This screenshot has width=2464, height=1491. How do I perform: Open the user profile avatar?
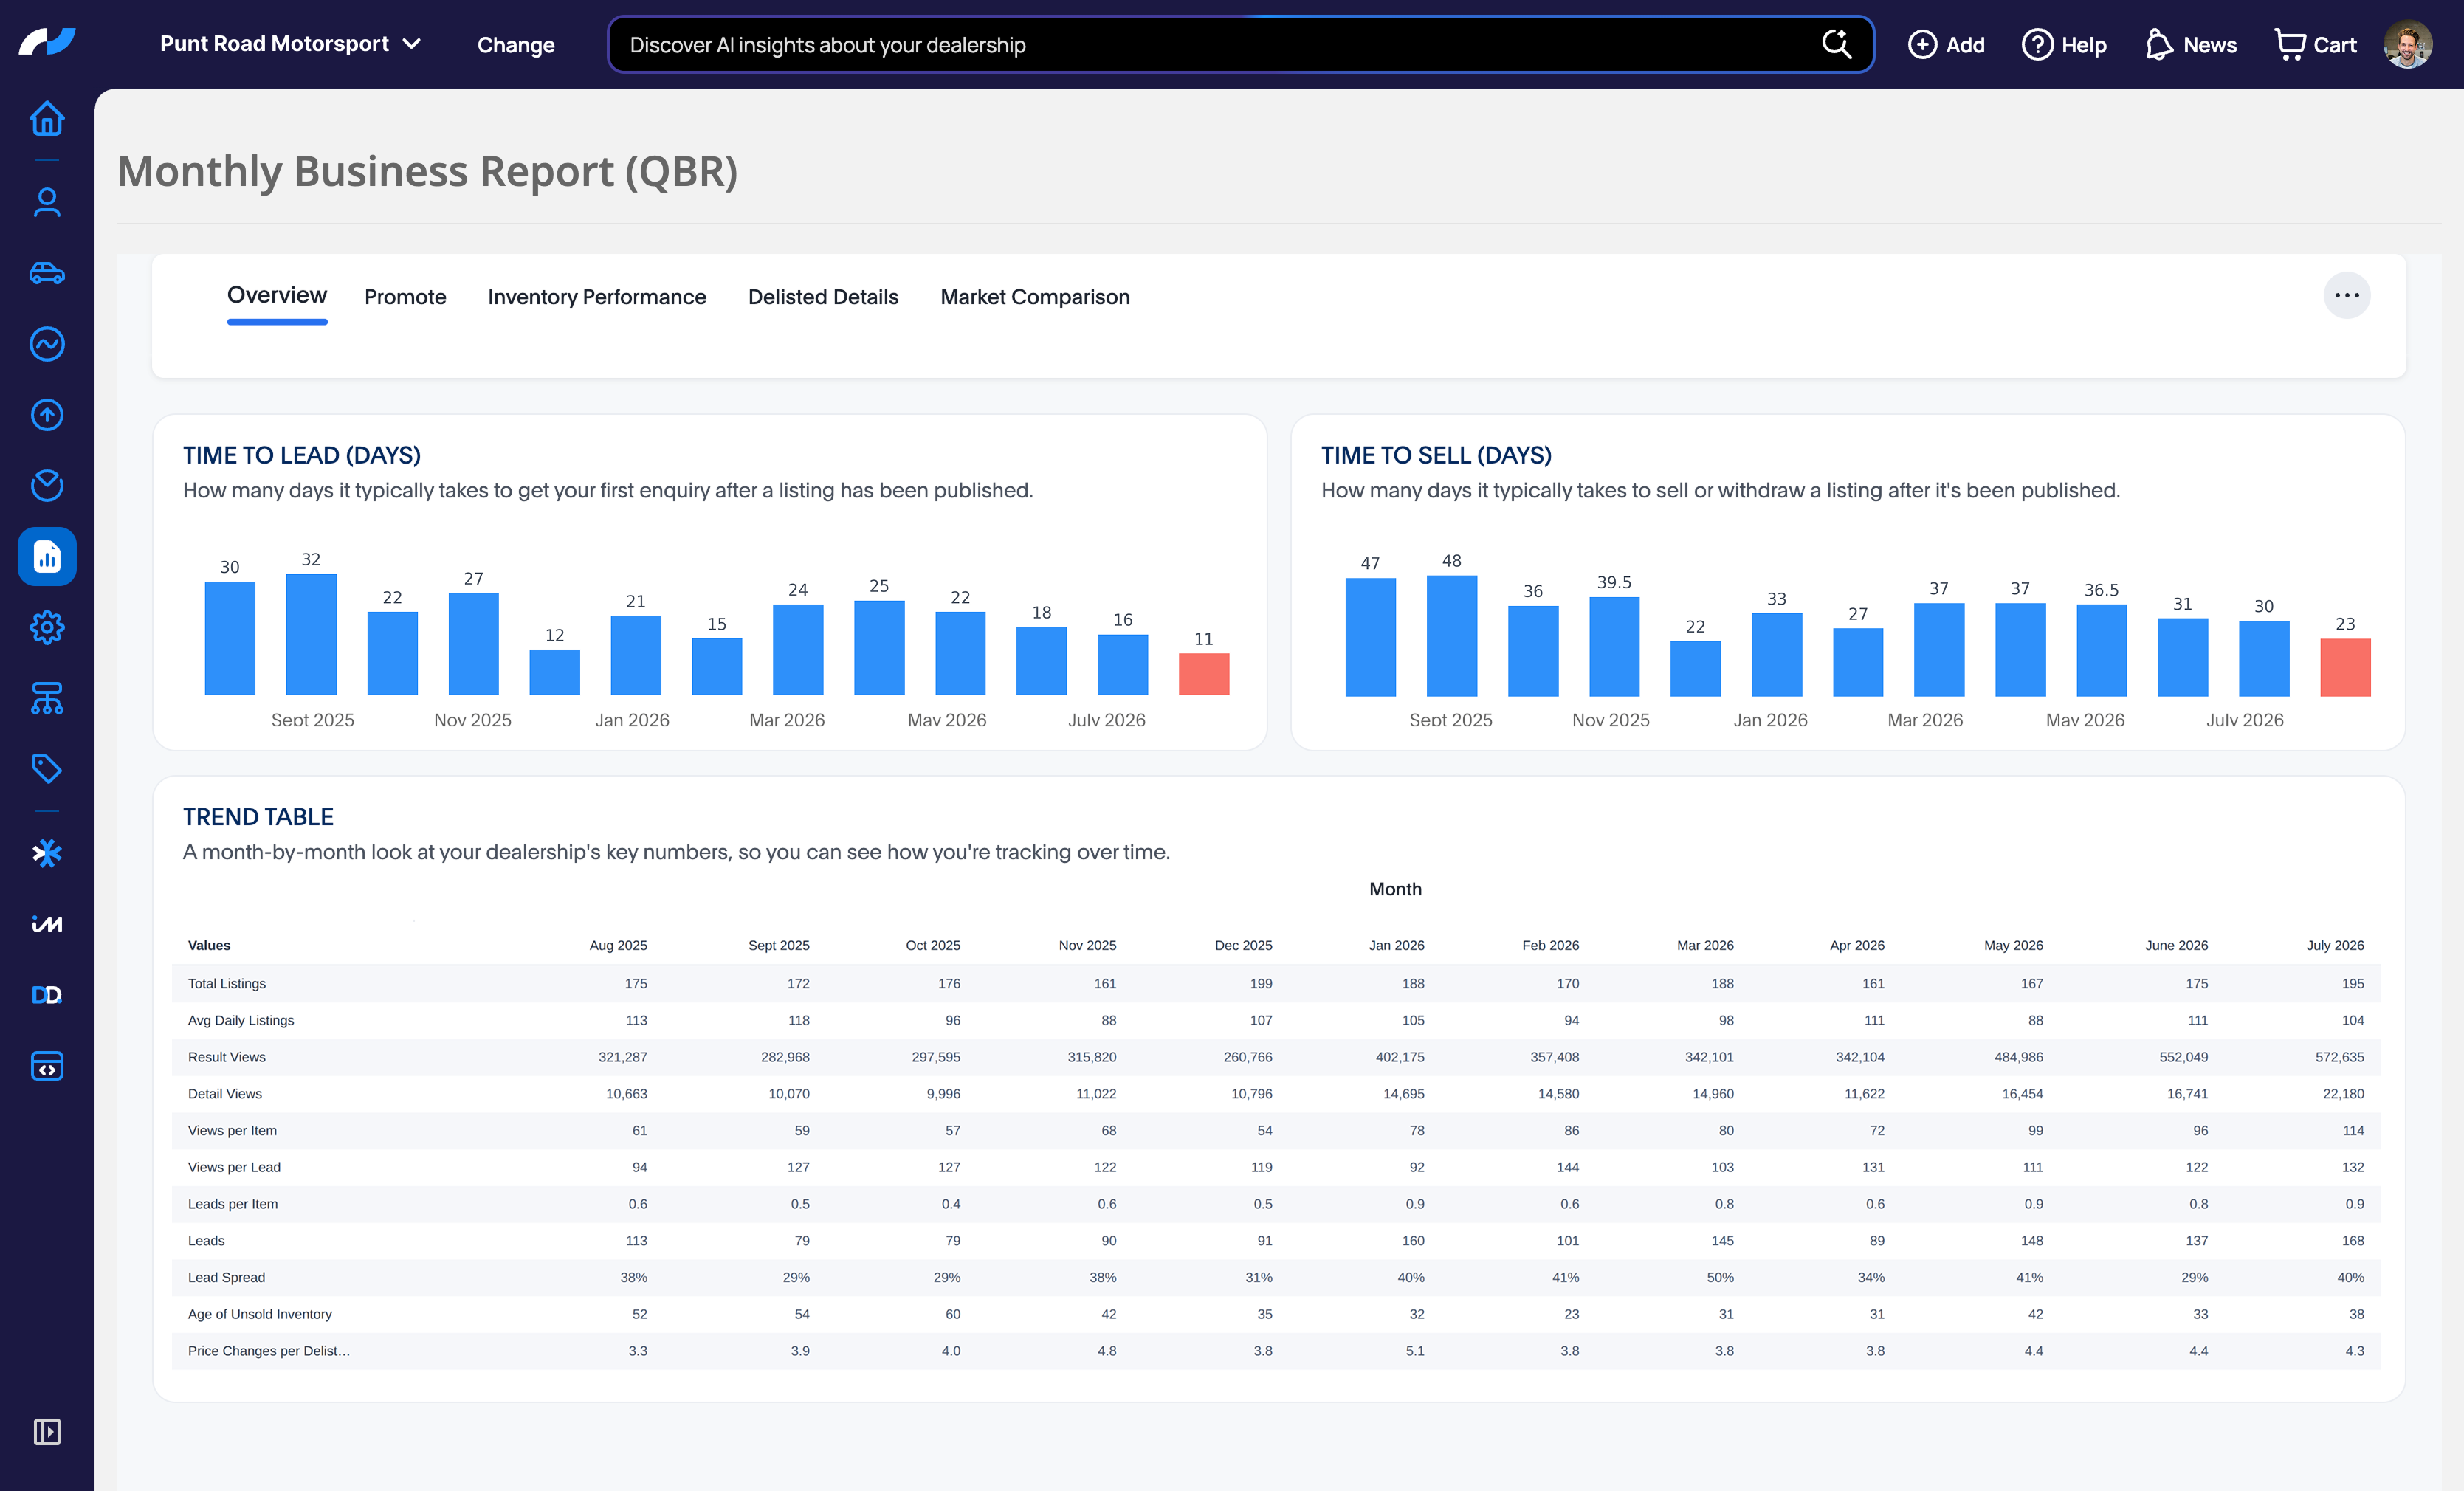(x=2408, y=44)
